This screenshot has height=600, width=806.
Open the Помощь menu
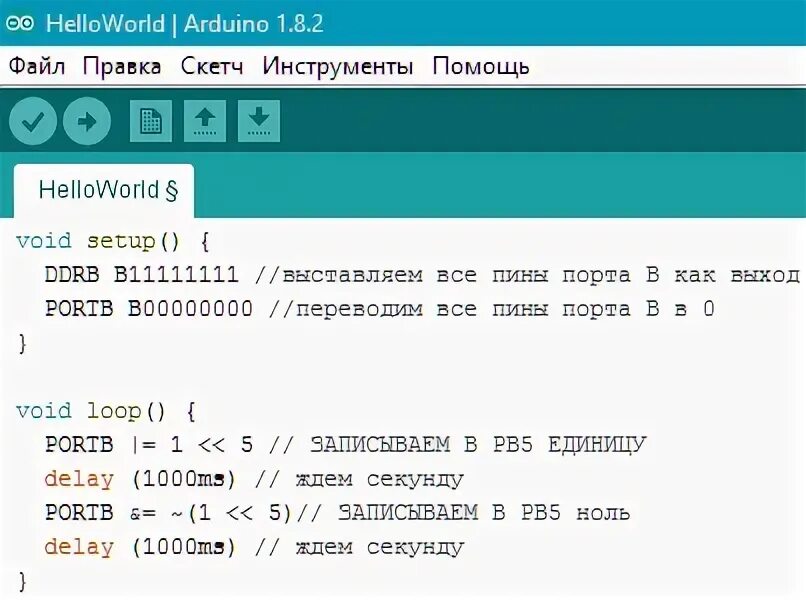(481, 66)
